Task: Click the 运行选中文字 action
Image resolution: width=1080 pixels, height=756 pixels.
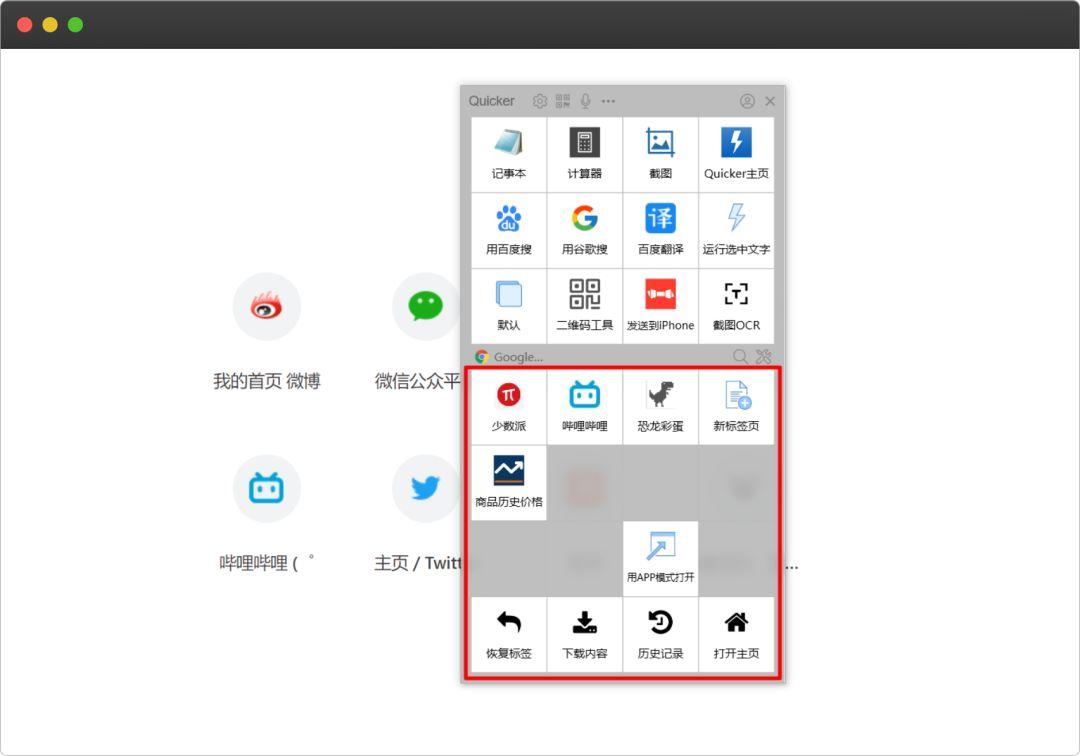Action: point(736,231)
